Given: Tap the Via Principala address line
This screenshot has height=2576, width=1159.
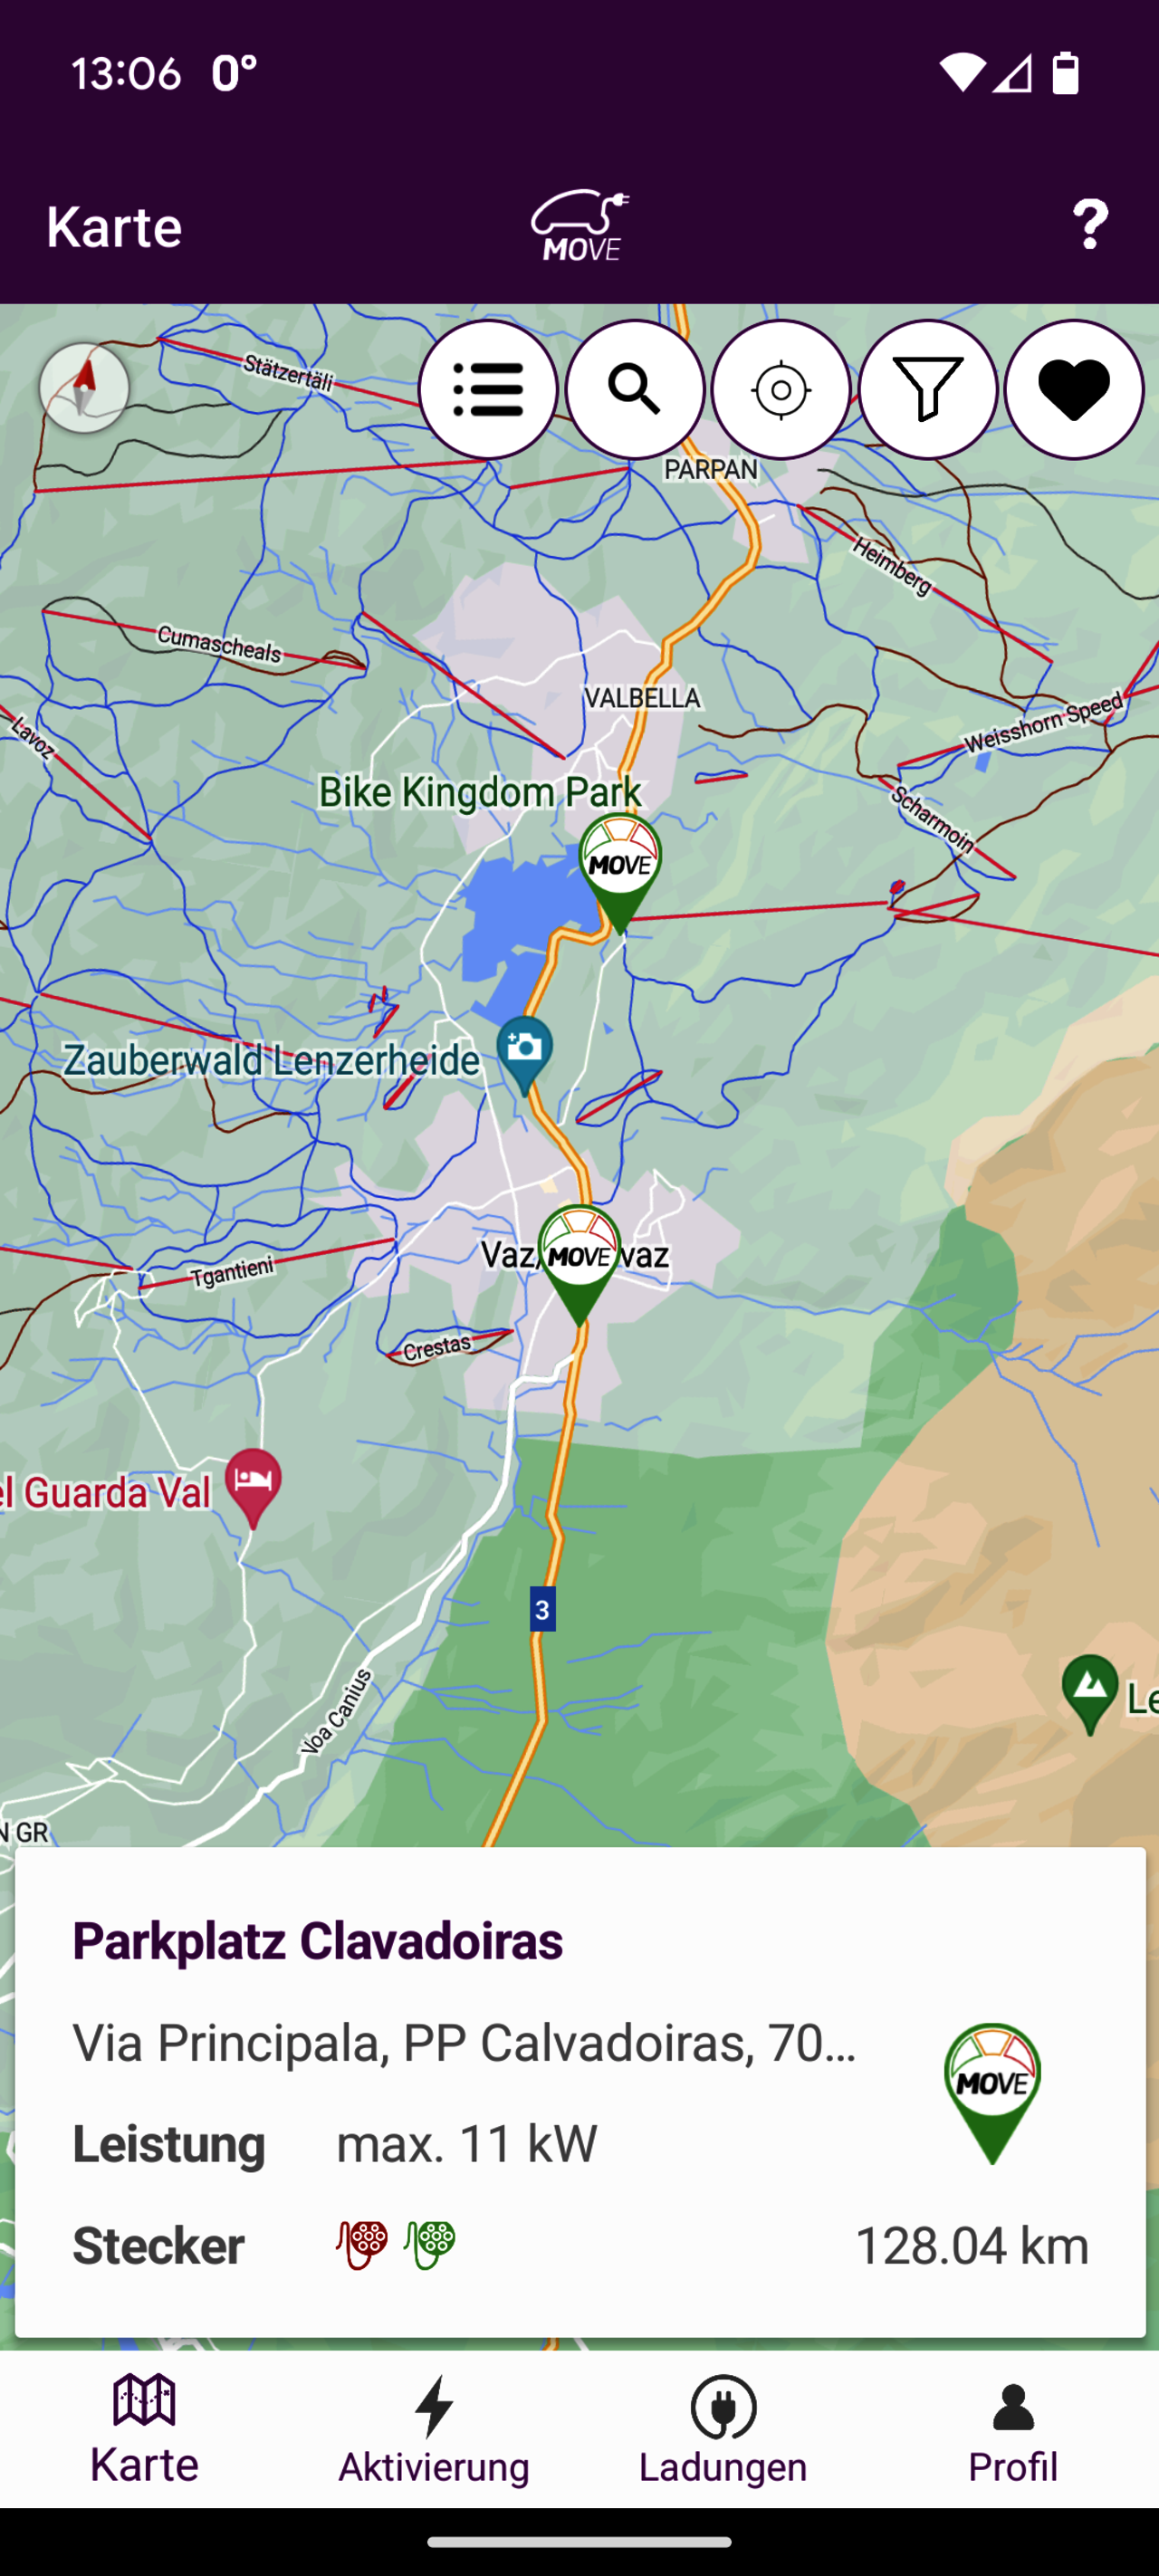Looking at the screenshot, I should [x=464, y=2043].
